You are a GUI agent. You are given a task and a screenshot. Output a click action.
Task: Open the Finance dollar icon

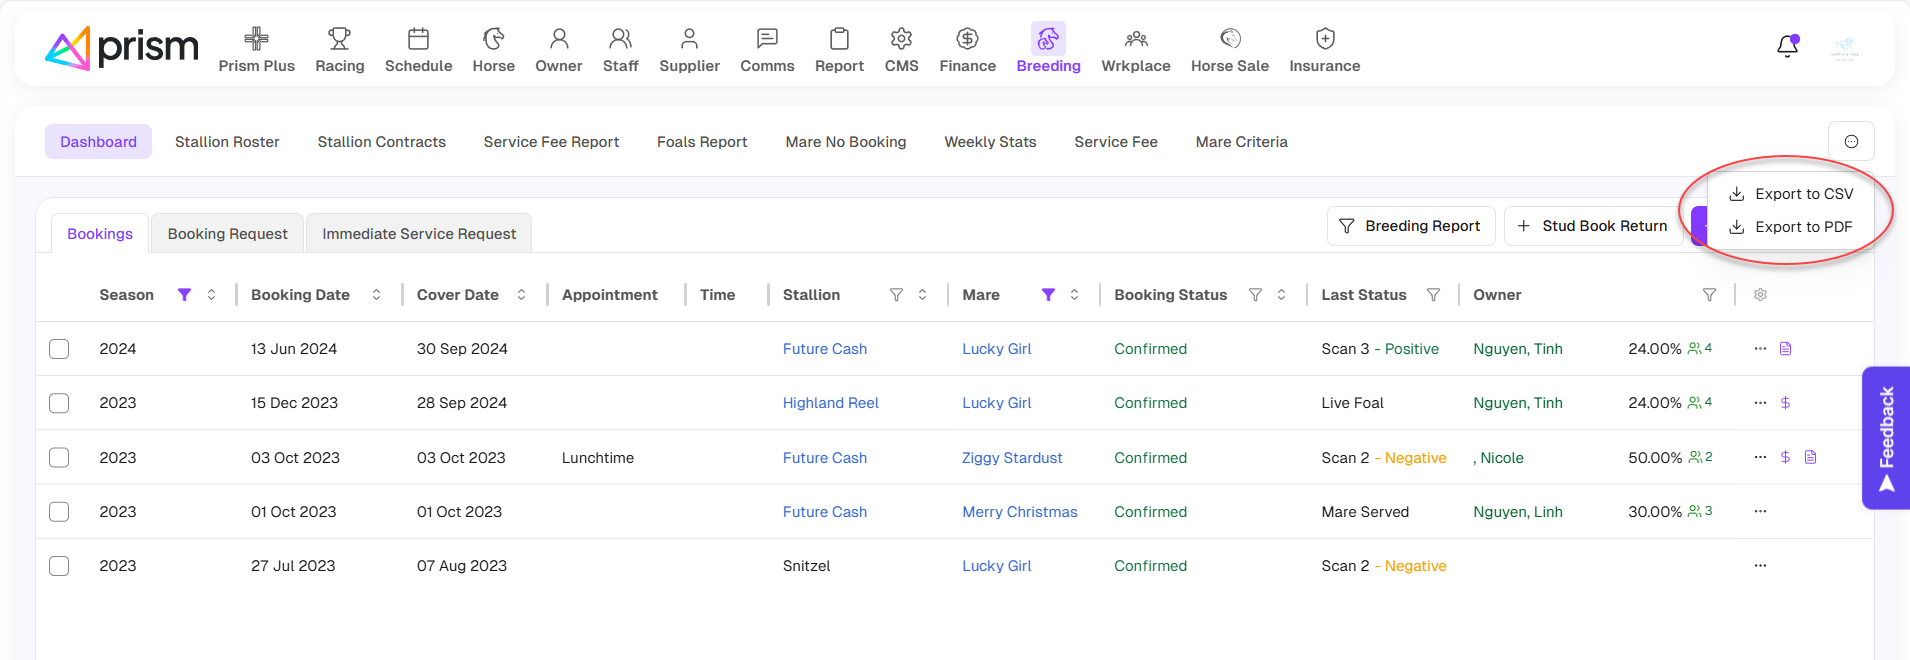tap(966, 40)
